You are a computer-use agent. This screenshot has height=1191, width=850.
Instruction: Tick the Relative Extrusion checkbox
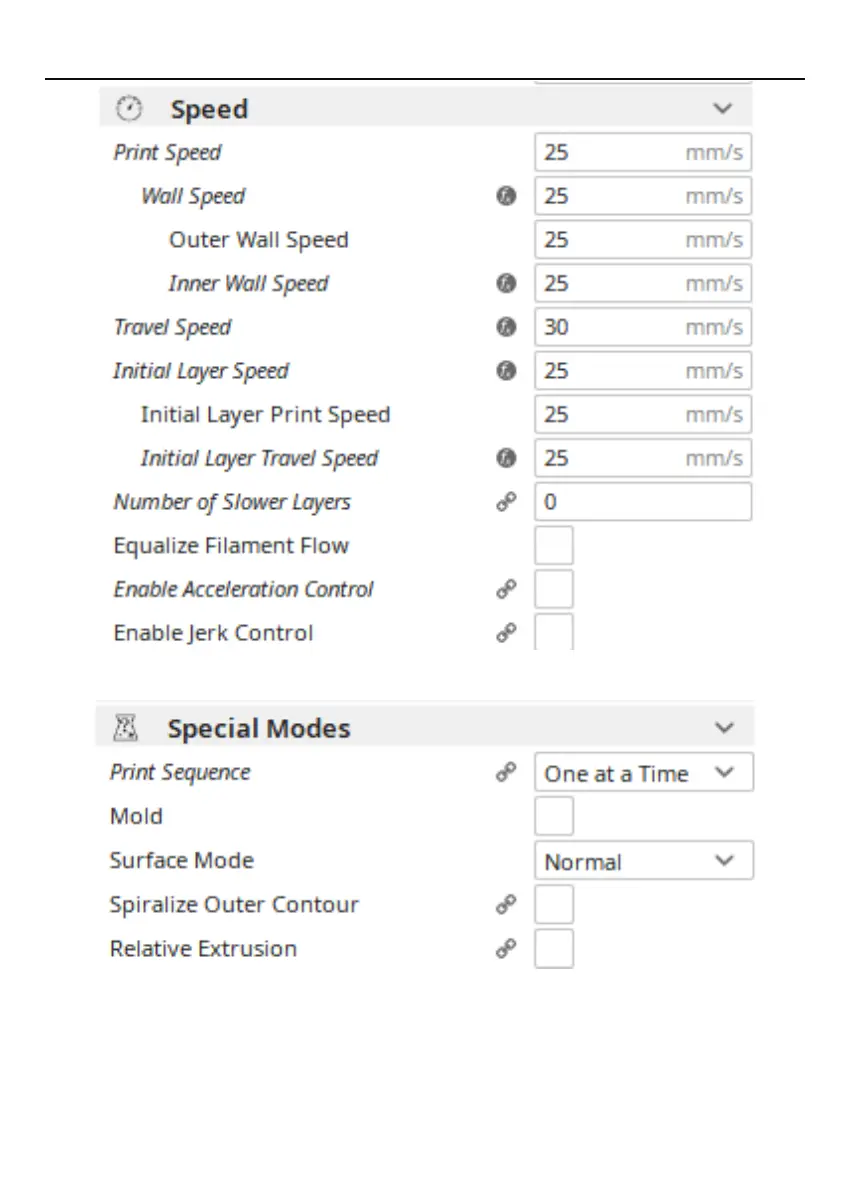coord(554,948)
